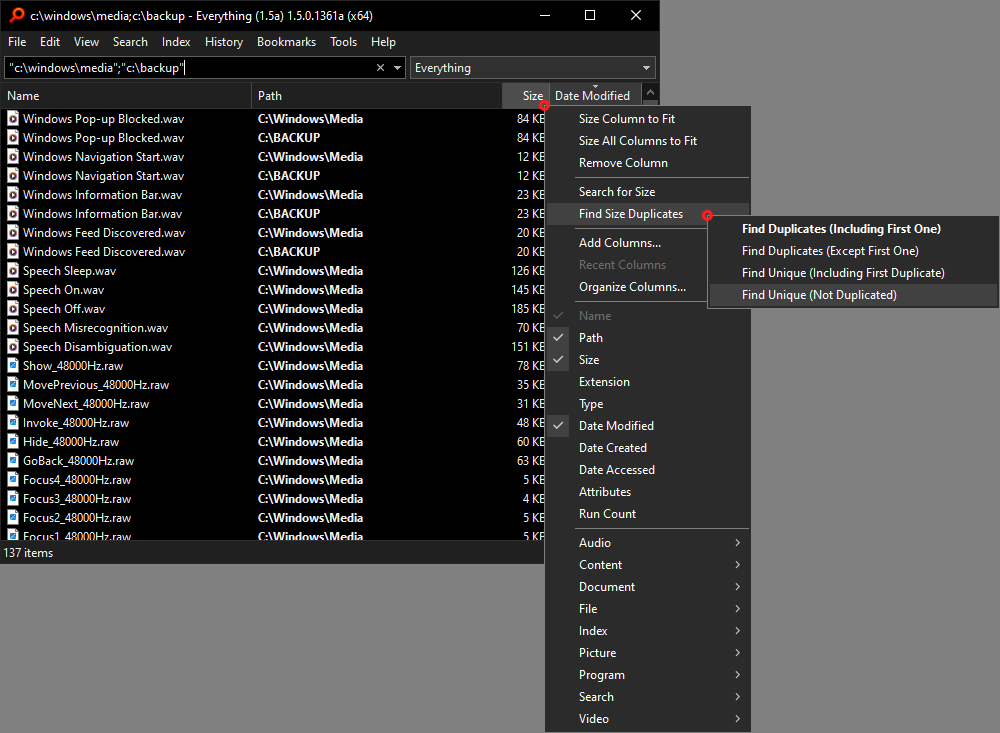Clear the search box with X icon
1000x733 pixels.
(x=380, y=68)
